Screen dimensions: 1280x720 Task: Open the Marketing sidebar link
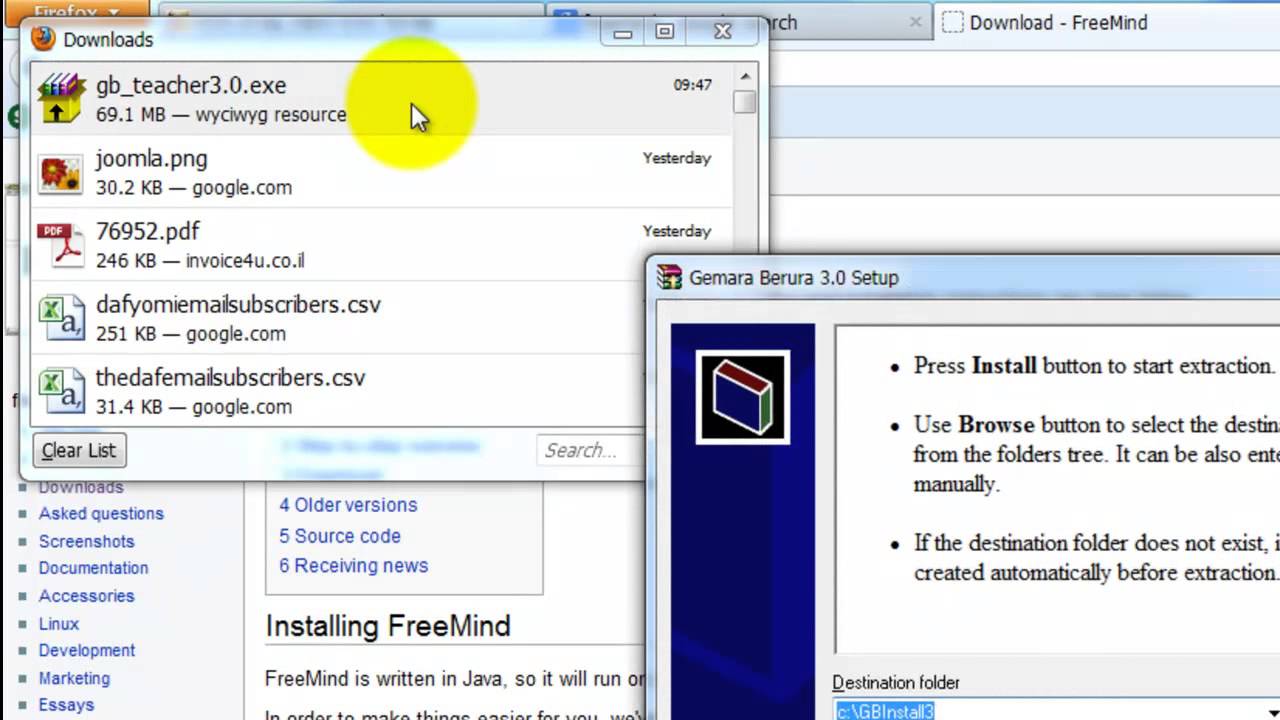74,678
